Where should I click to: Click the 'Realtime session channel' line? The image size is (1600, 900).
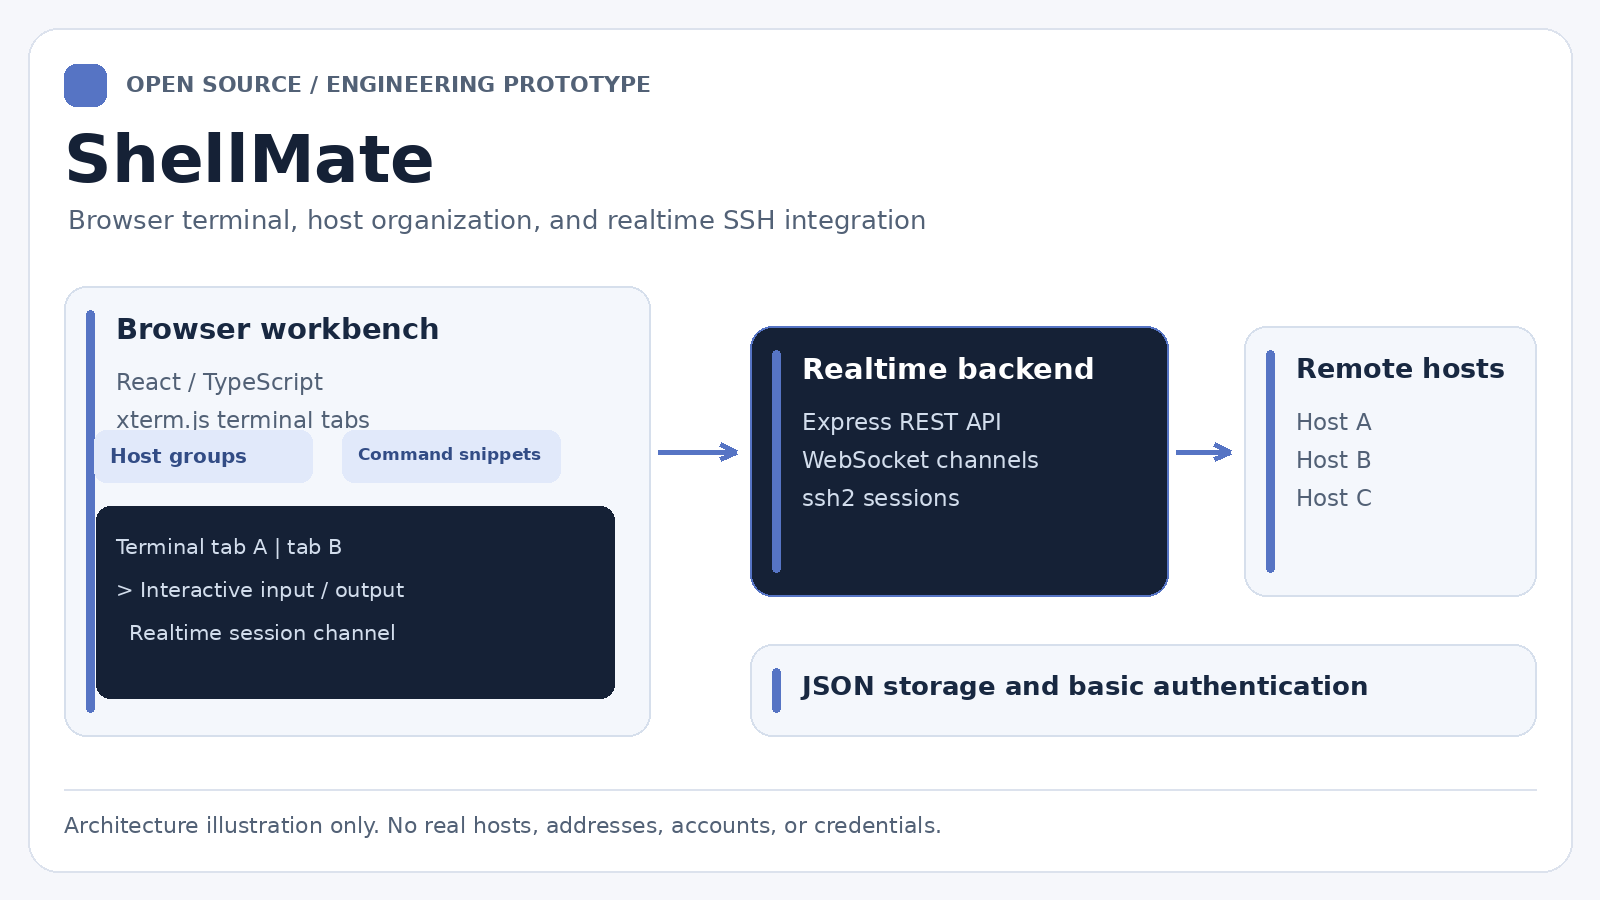pos(262,633)
